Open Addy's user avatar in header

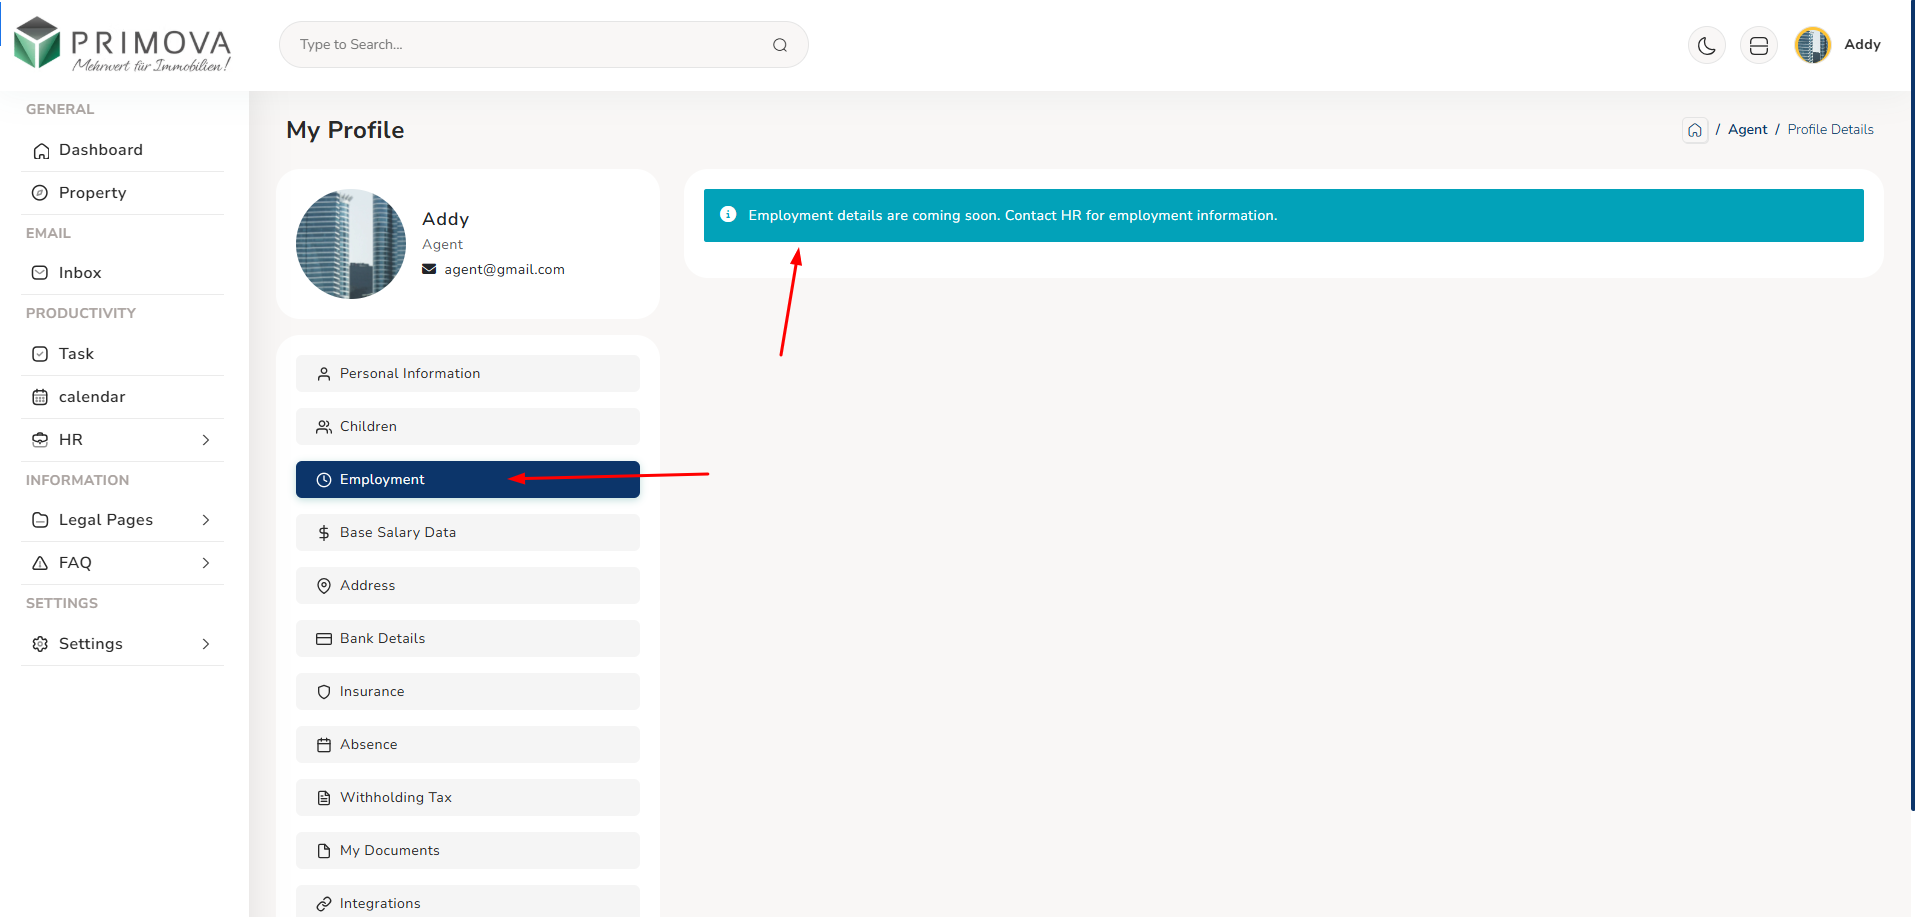[1812, 45]
